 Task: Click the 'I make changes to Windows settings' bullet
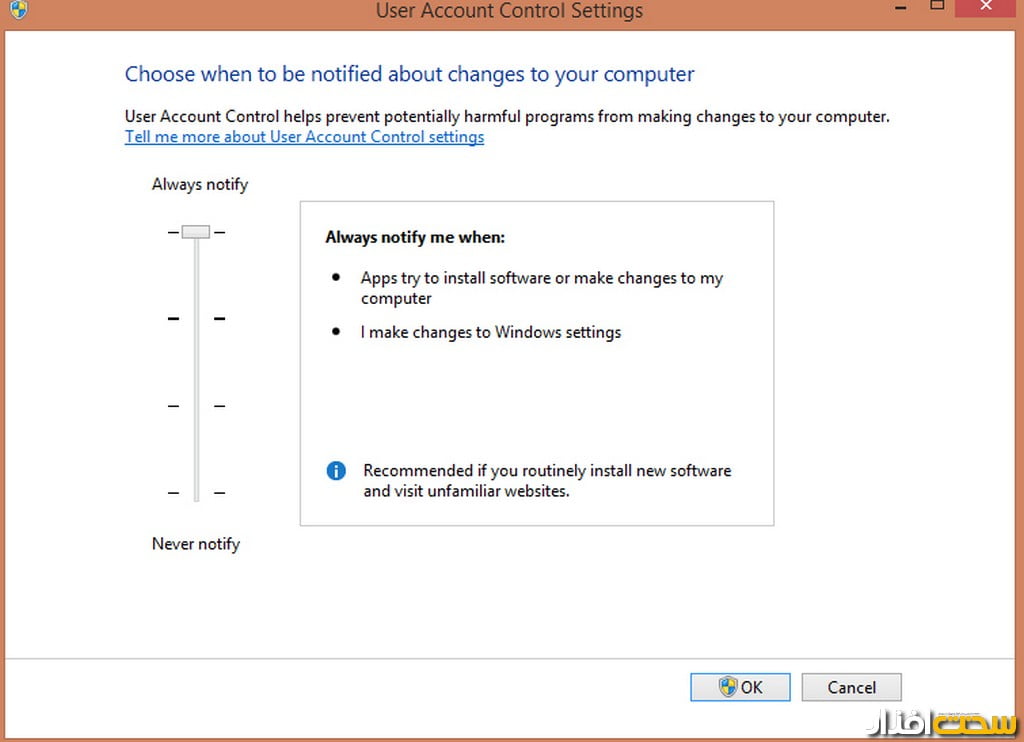coord(490,332)
